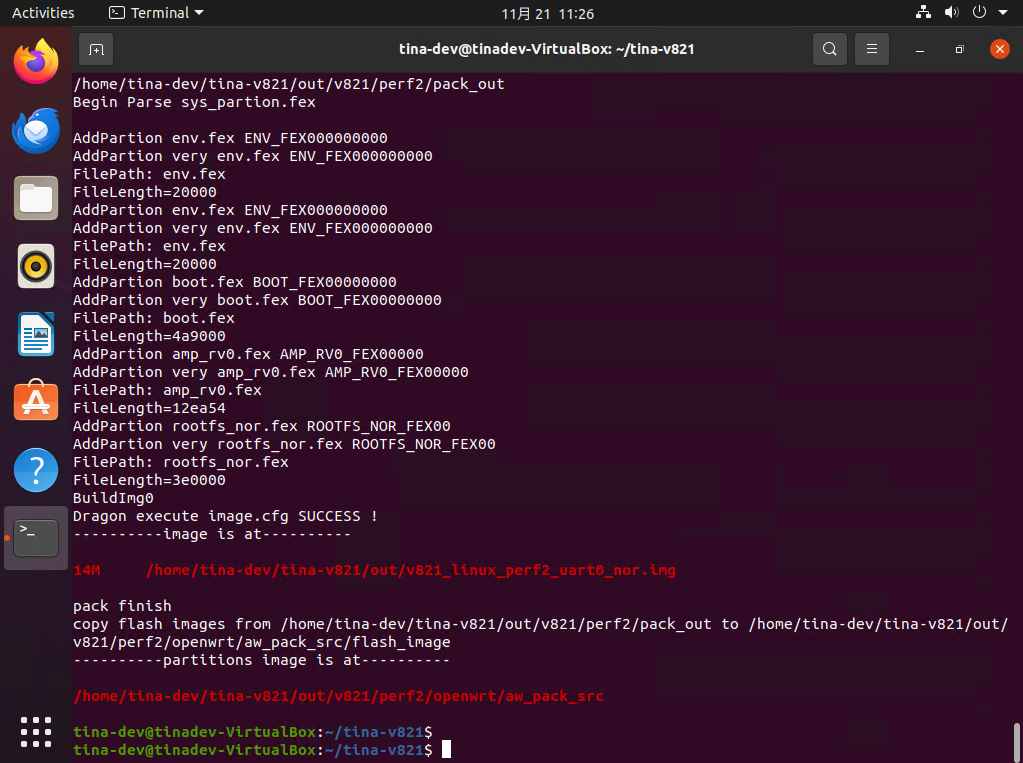The height and width of the screenshot is (763, 1023).
Task: Open LibreOffice Writer from the dock
Action: coord(36,334)
